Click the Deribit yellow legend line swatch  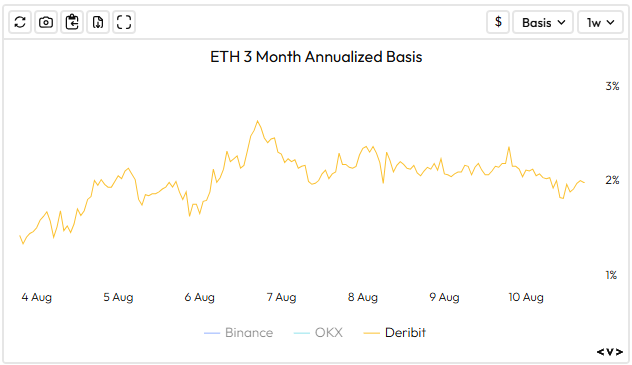pos(371,334)
